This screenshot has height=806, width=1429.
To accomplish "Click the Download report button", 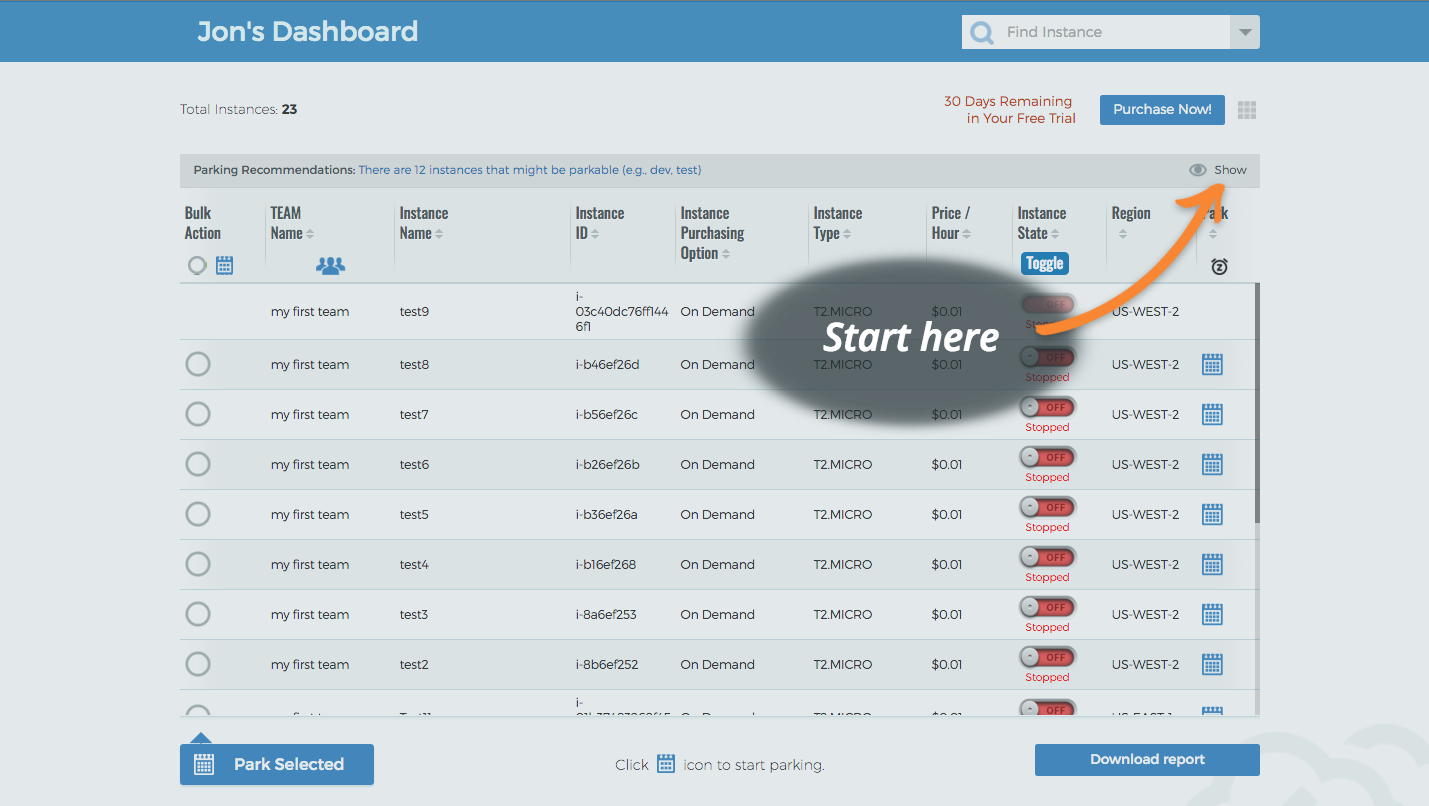I will click(1147, 760).
